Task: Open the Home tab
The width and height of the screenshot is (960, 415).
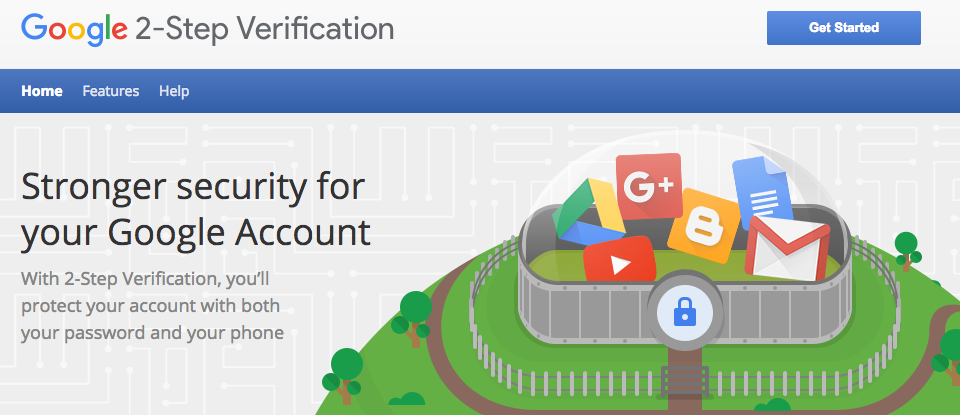Action: [42, 91]
